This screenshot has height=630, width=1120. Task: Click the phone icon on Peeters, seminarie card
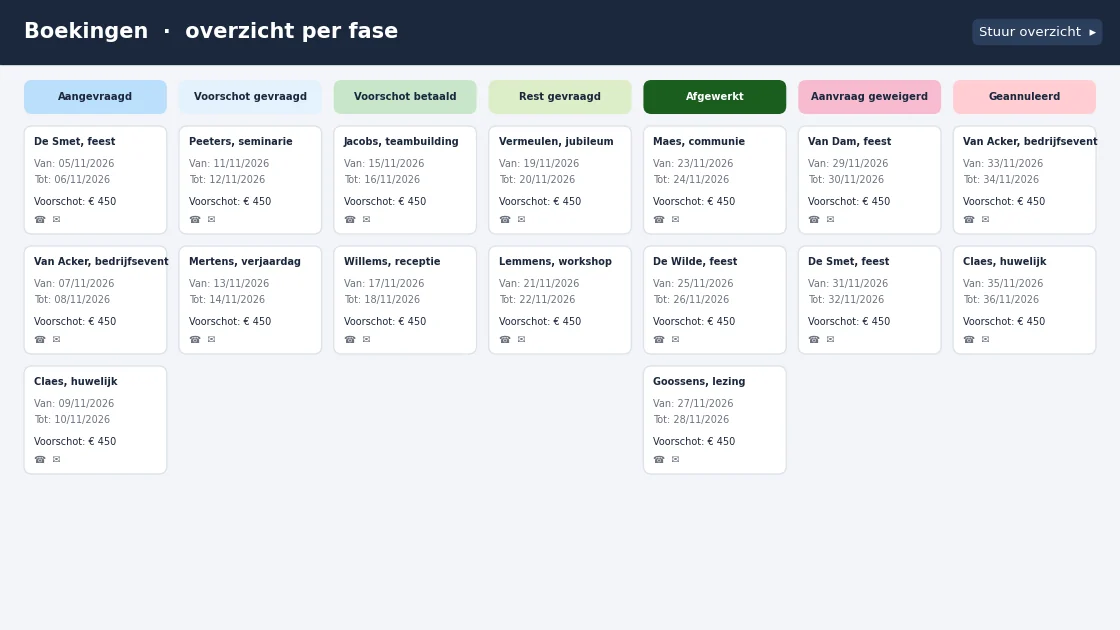click(195, 219)
